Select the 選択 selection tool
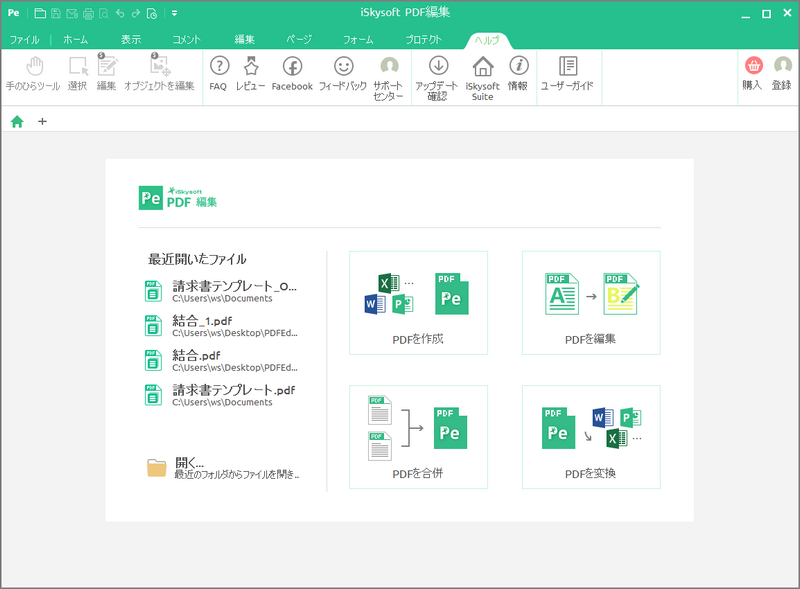The width and height of the screenshot is (800, 589). pos(78,74)
